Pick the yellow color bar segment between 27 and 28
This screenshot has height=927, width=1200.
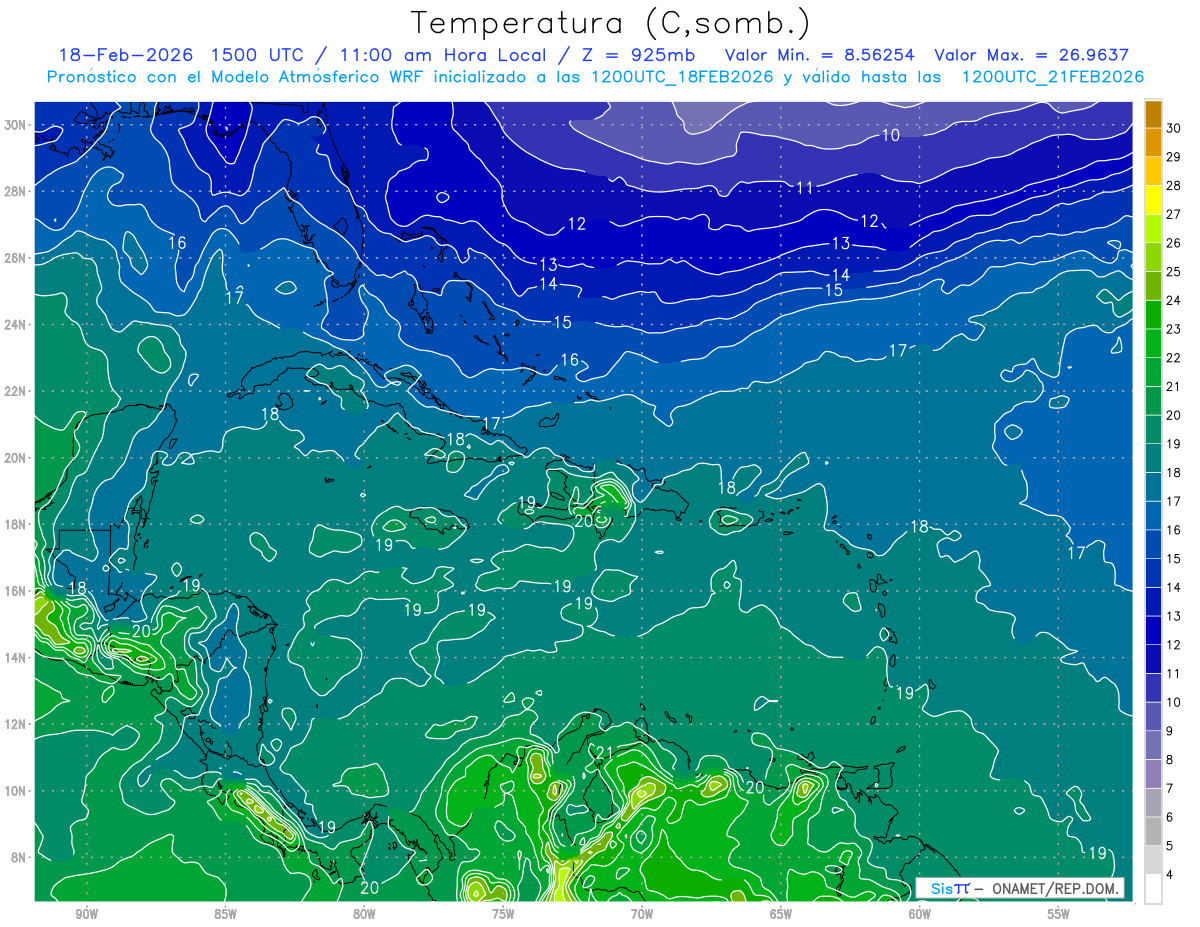[1153, 200]
